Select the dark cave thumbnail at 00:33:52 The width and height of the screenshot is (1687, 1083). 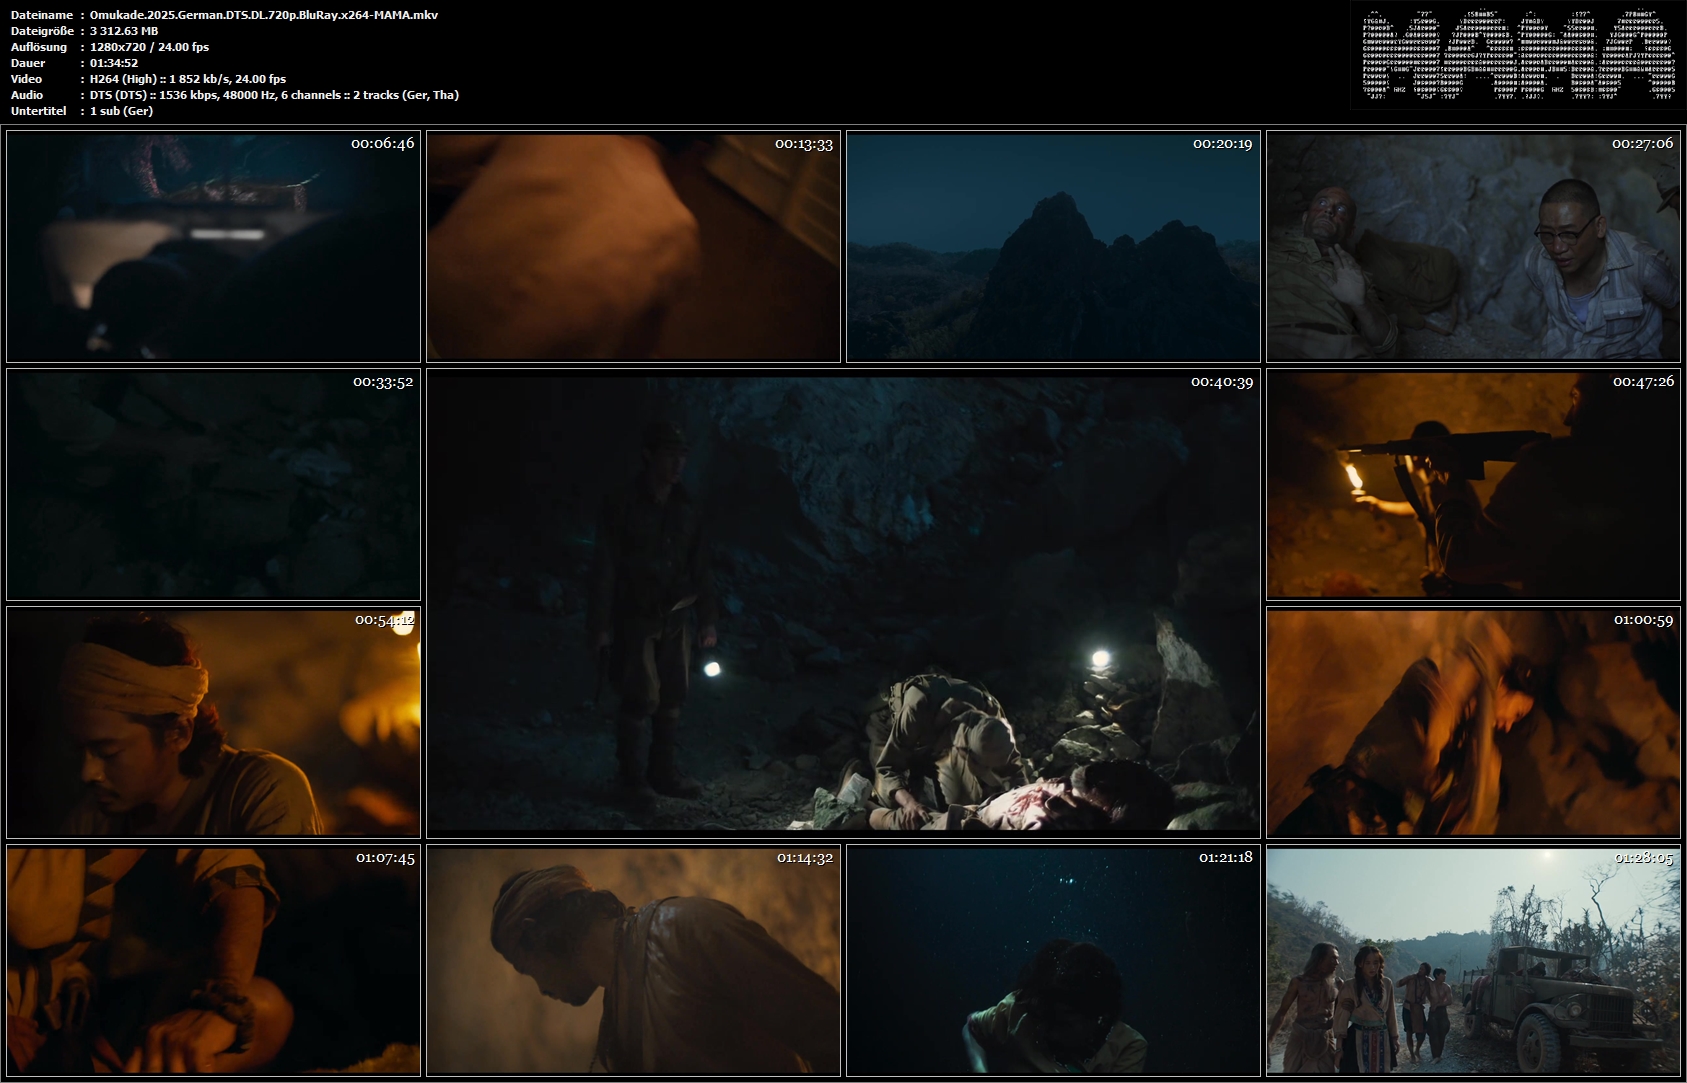click(213, 484)
